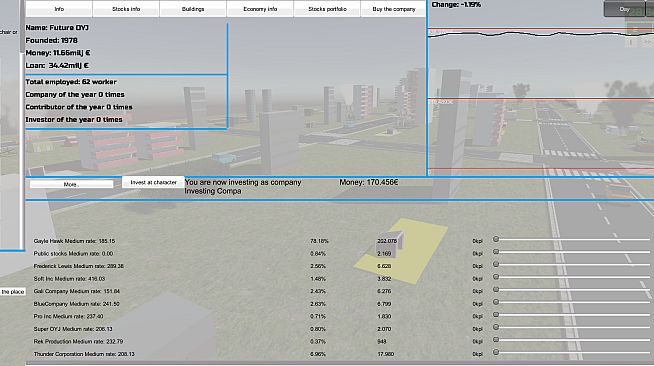Switch to the Stocks info tab

point(126,9)
